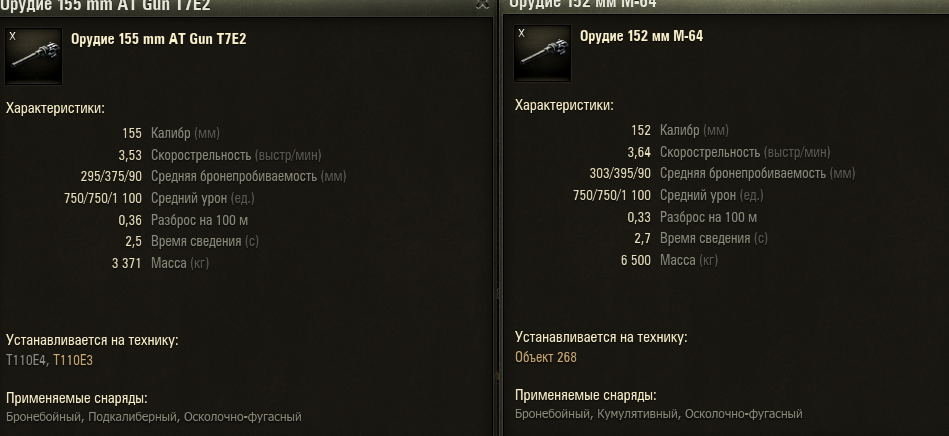The width and height of the screenshot is (949, 436).
Task: Select the 295/375/90 penetration value
Action: point(111,176)
